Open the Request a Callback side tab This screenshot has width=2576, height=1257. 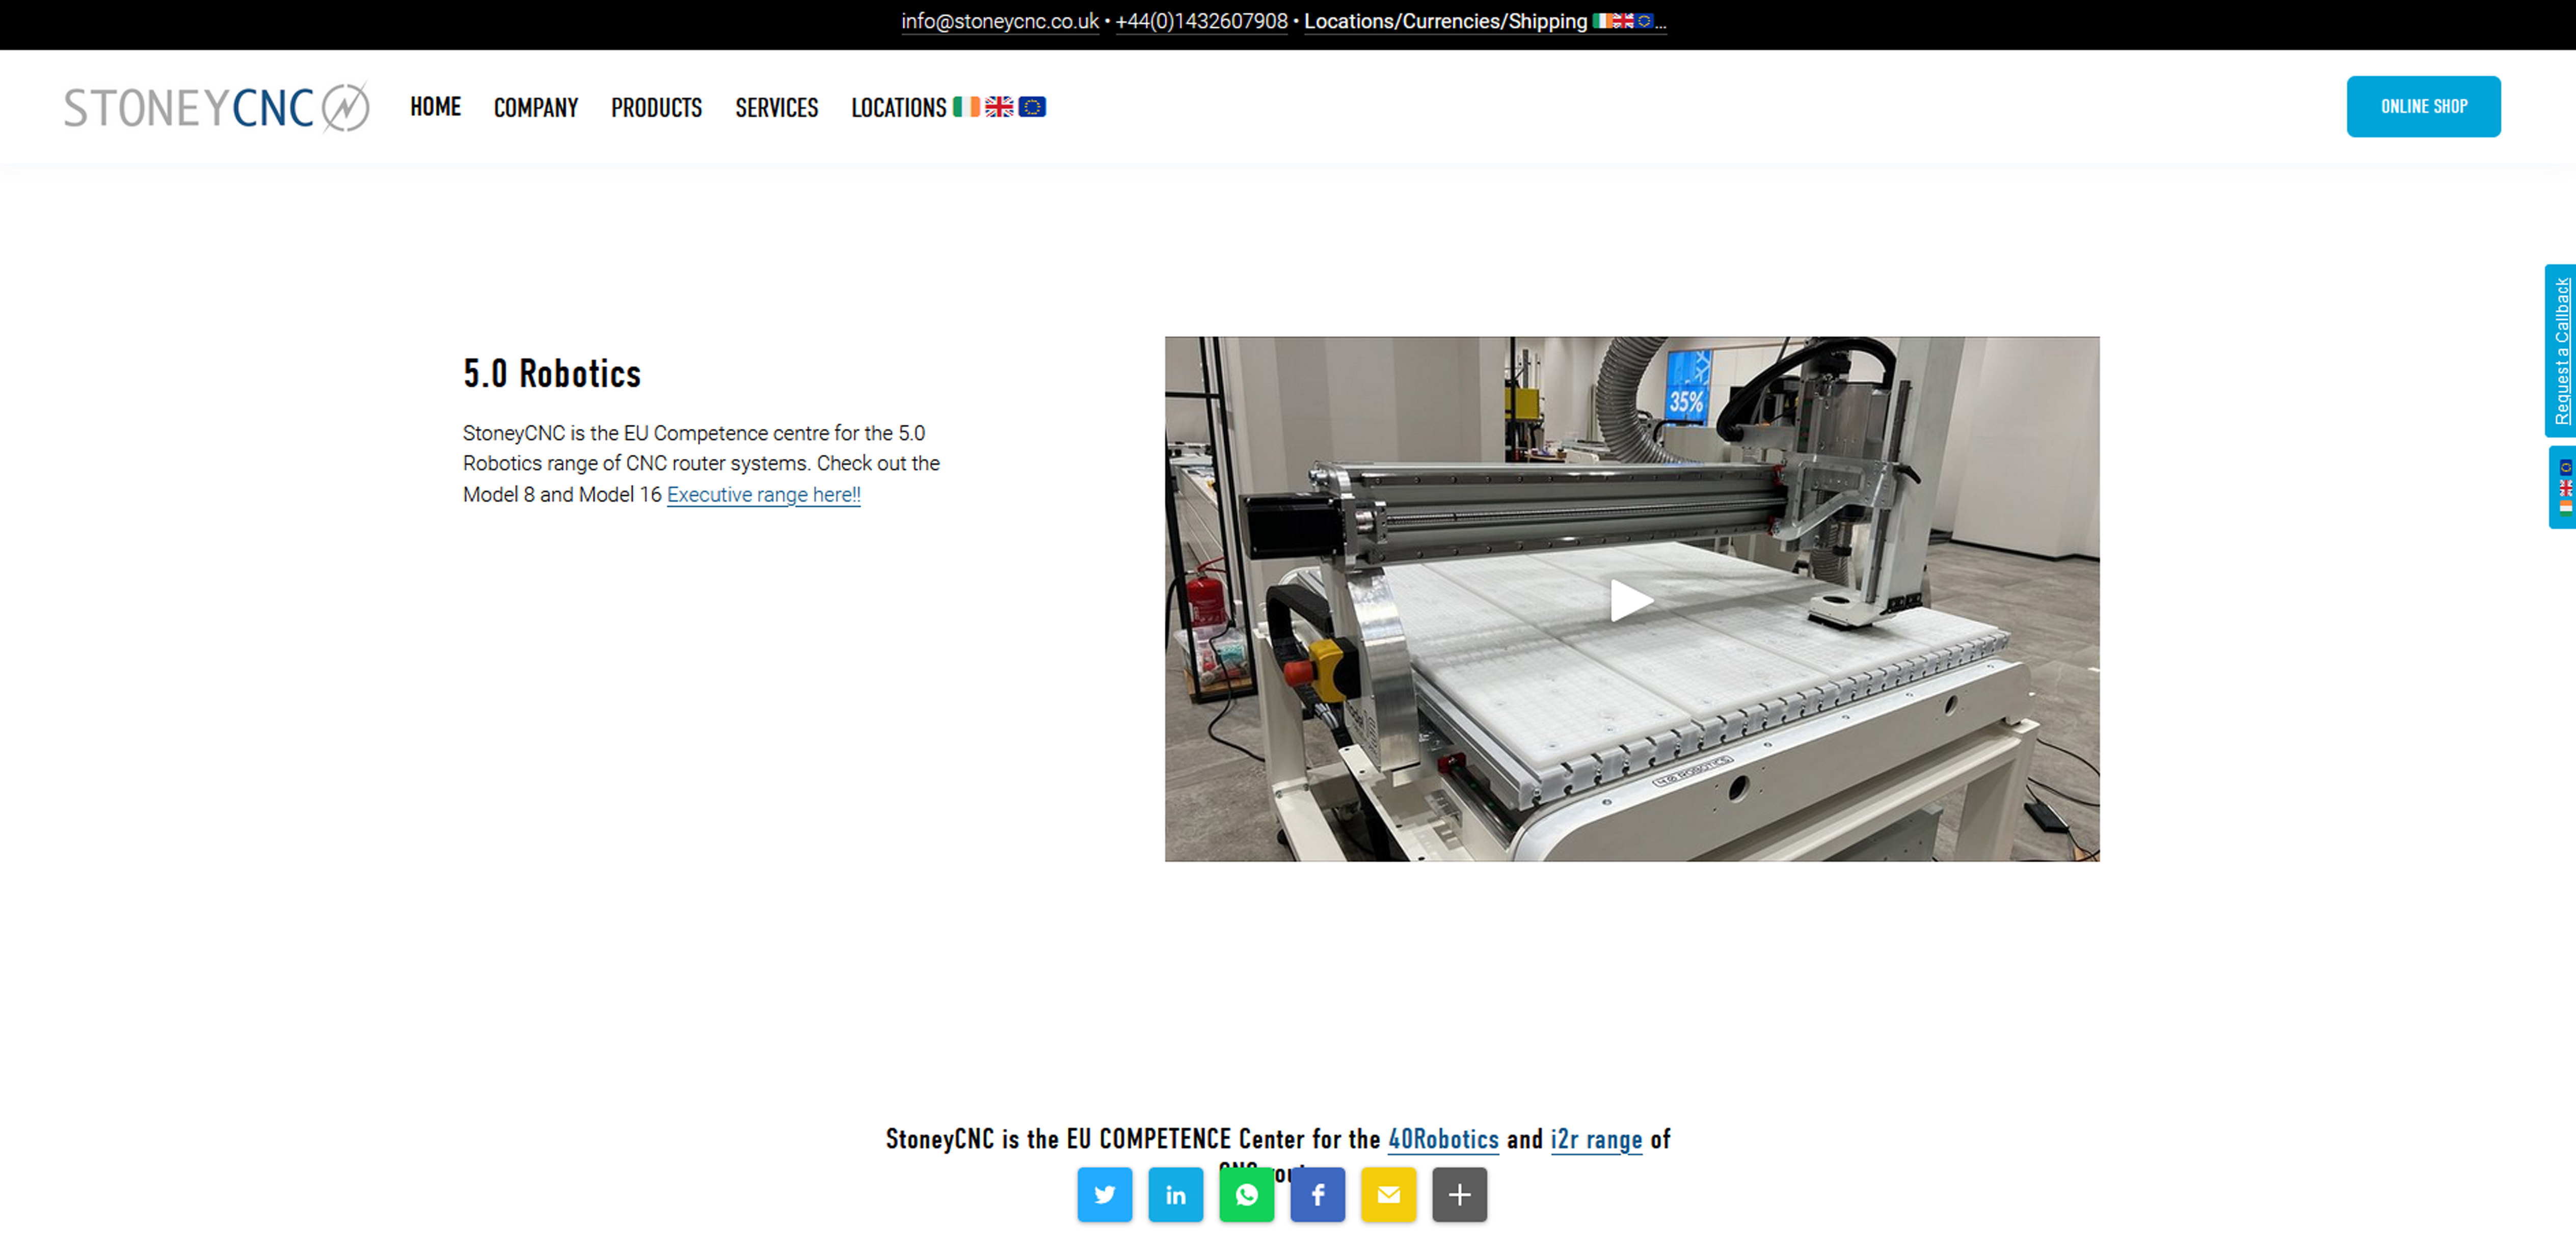point(2561,350)
